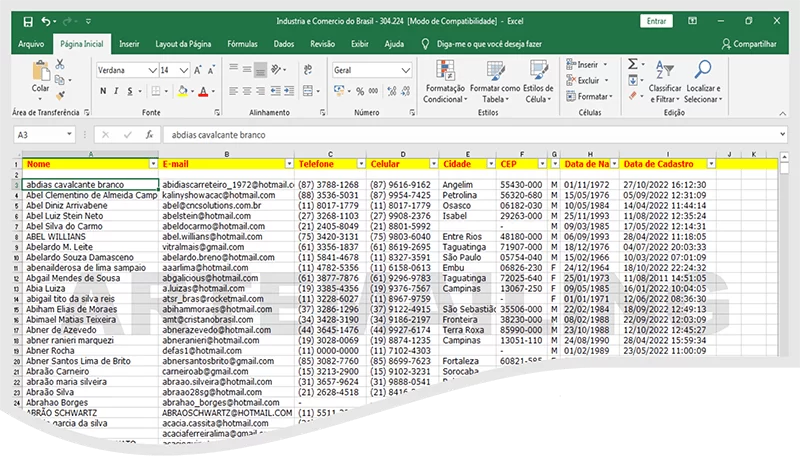The image size is (800, 456).
Task: Click the Copy icon in the clipboard group
Action: coord(60,80)
